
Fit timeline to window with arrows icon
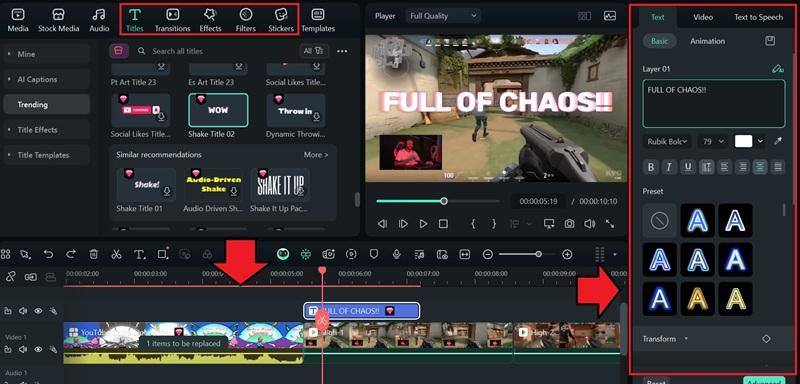[465, 254]
